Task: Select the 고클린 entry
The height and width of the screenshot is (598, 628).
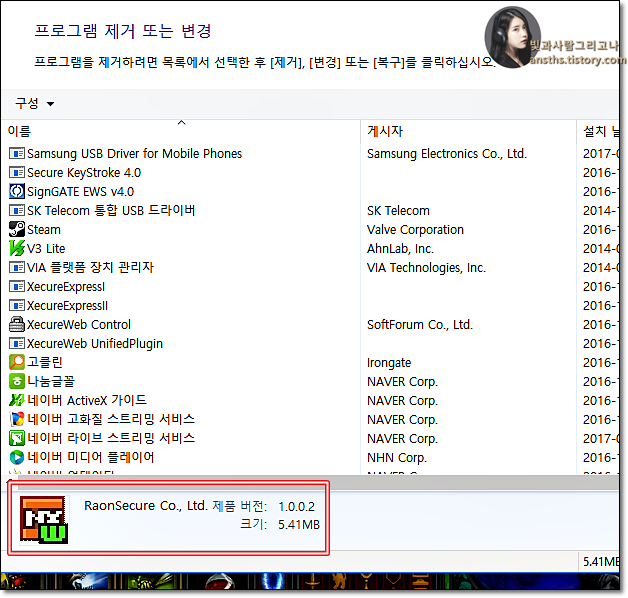Action: (x=45, y=362)
